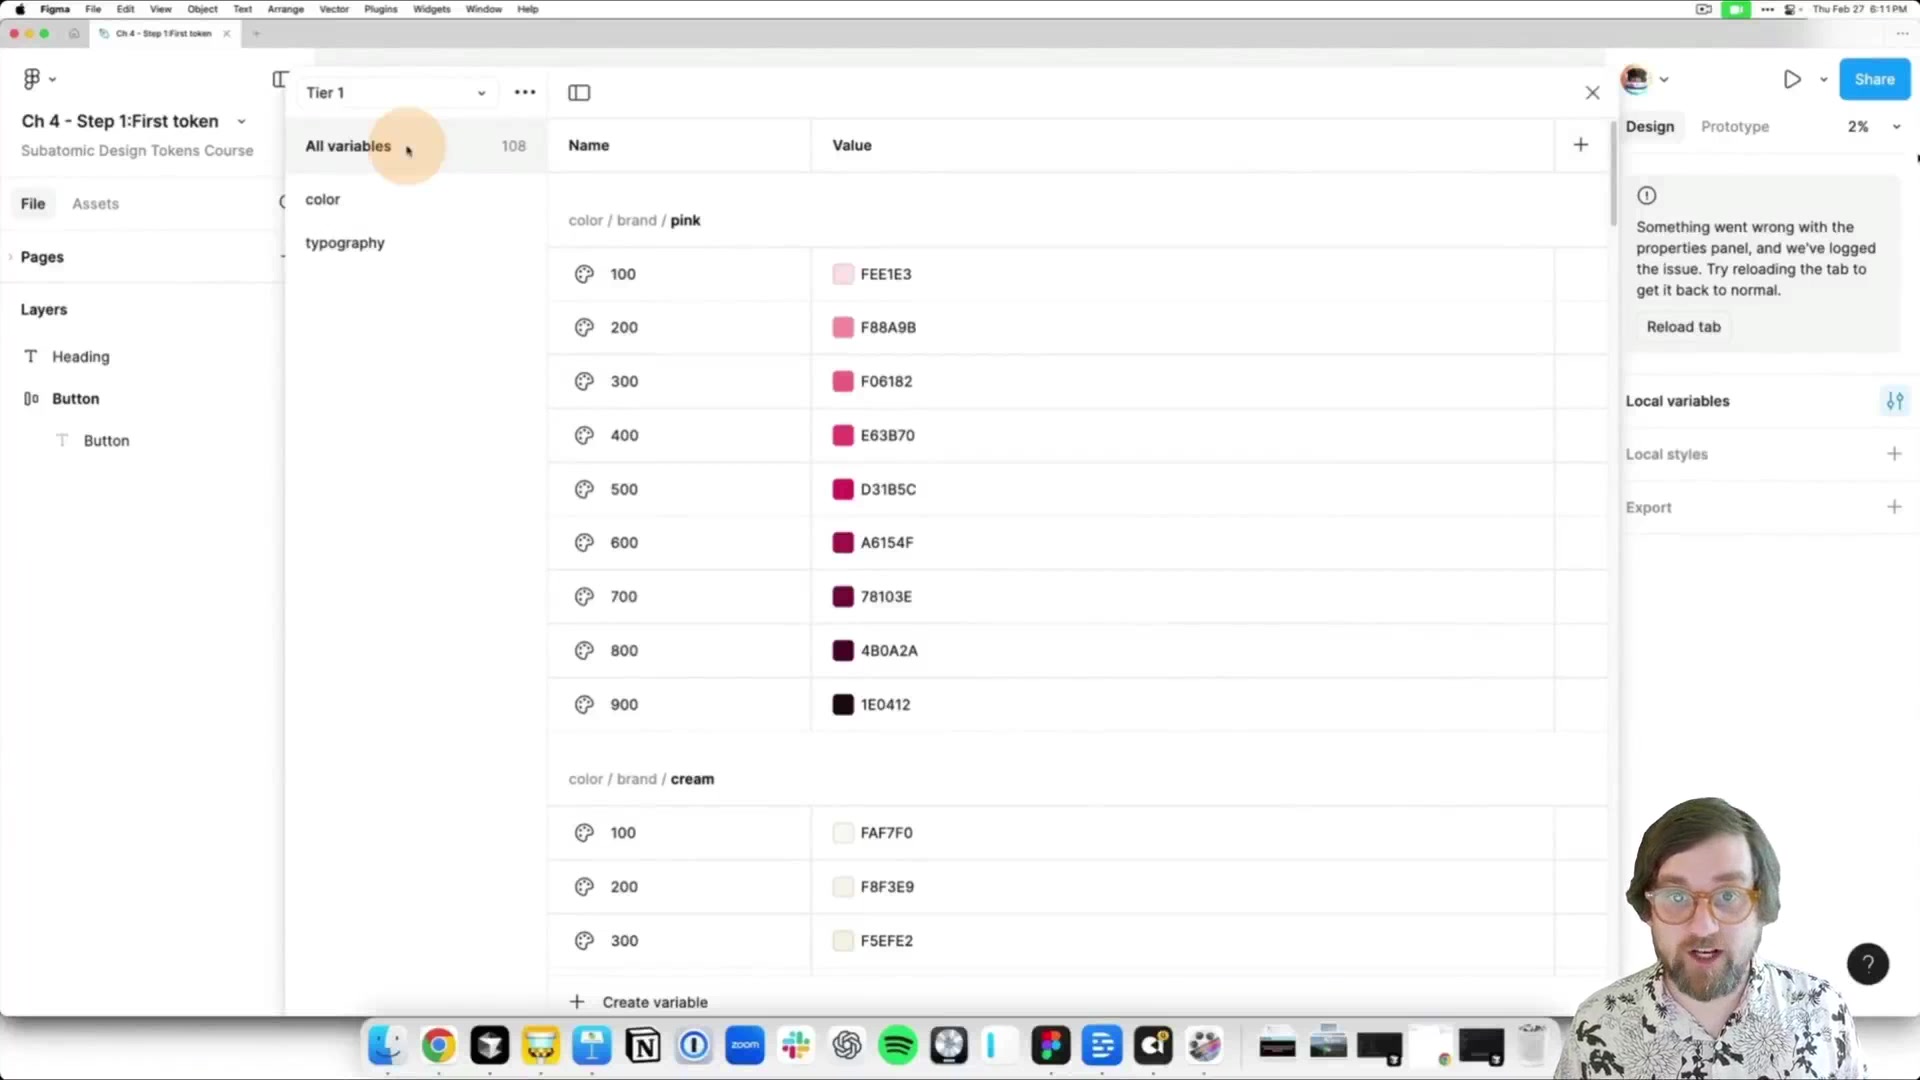Open the Arrange menu
Viewport: 1920px width, 1080px height.
point(285,9)
